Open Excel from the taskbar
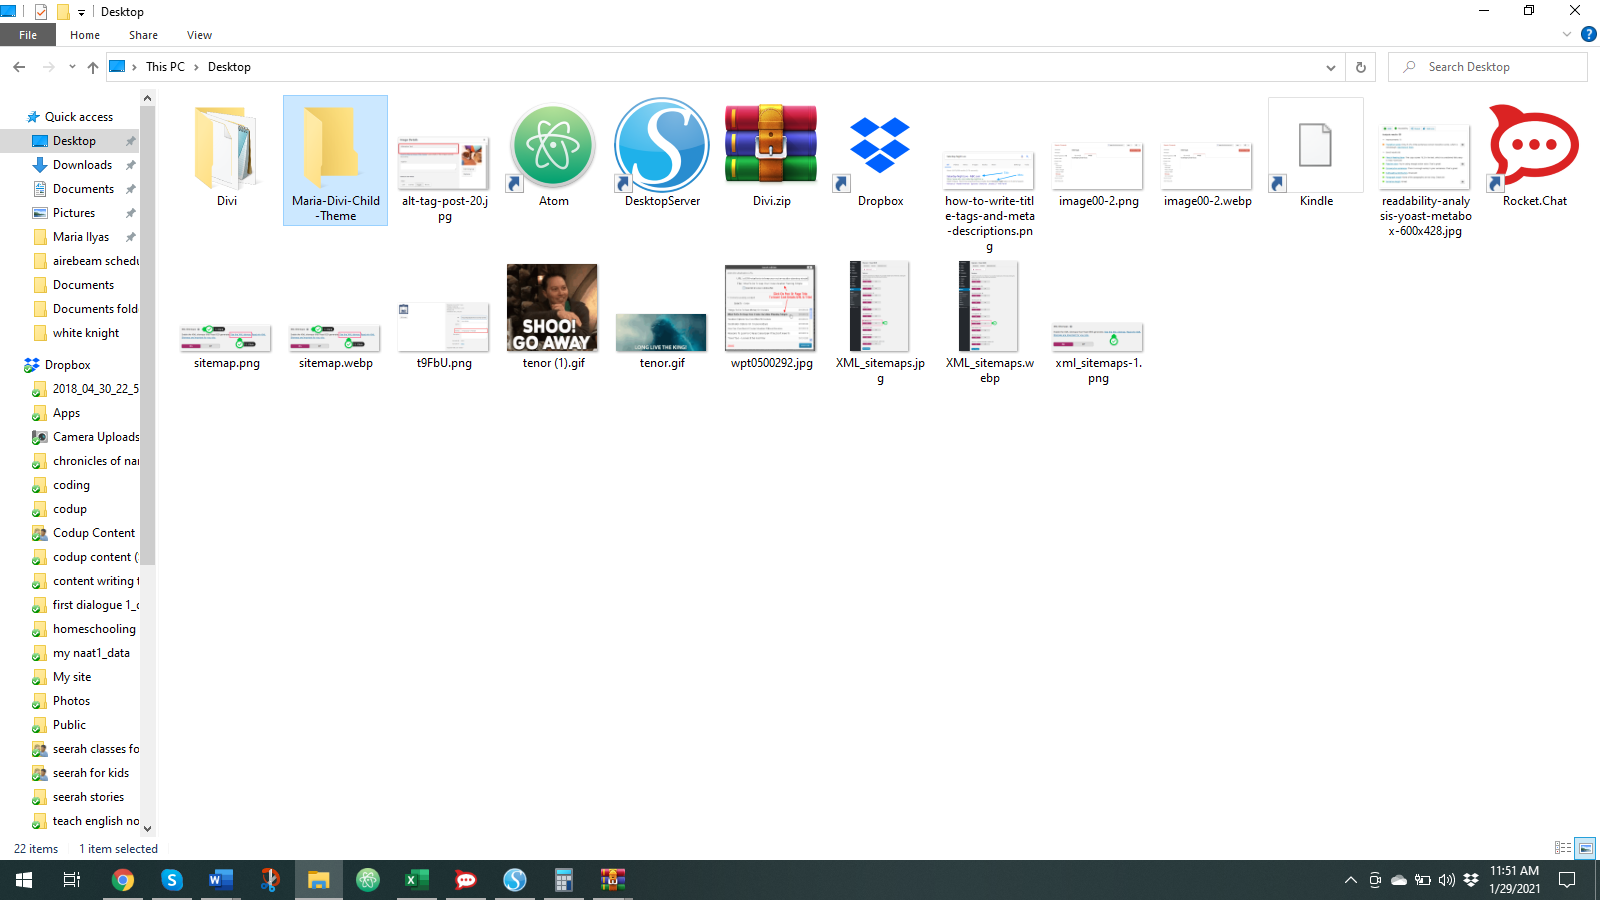The width and height of the screenshot is (1600, 900). pyautogui.click(x=416, y=880)
